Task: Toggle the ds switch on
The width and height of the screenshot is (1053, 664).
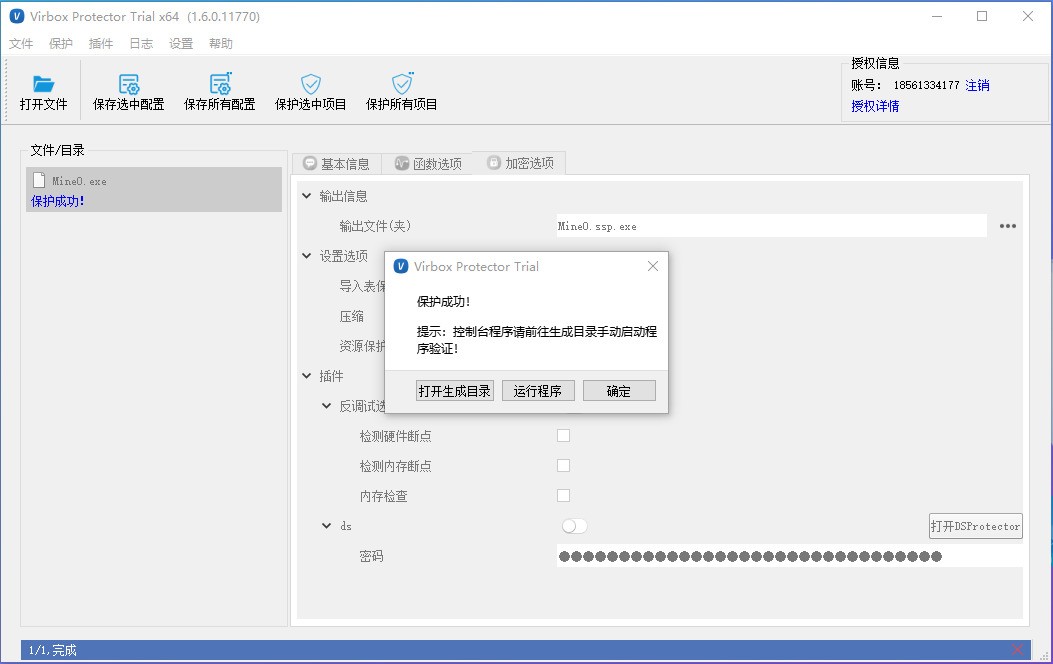Action: coord(574,526)
